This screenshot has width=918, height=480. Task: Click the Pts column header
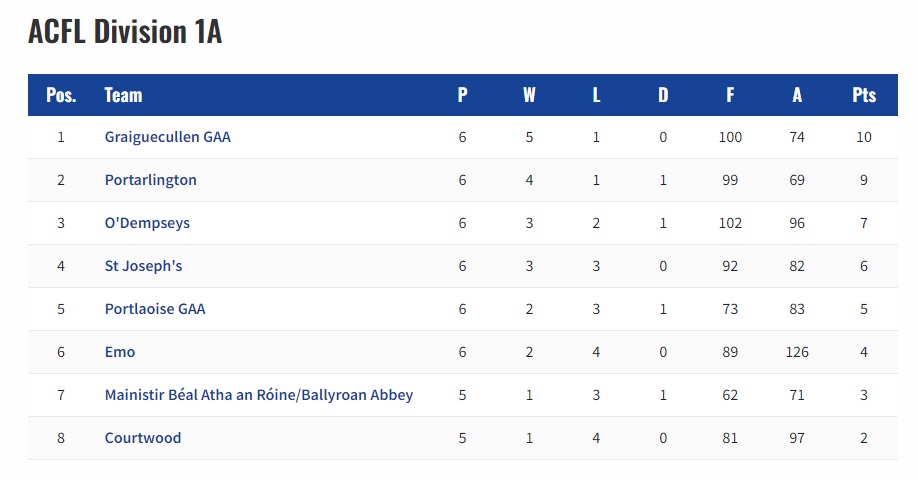864,95
